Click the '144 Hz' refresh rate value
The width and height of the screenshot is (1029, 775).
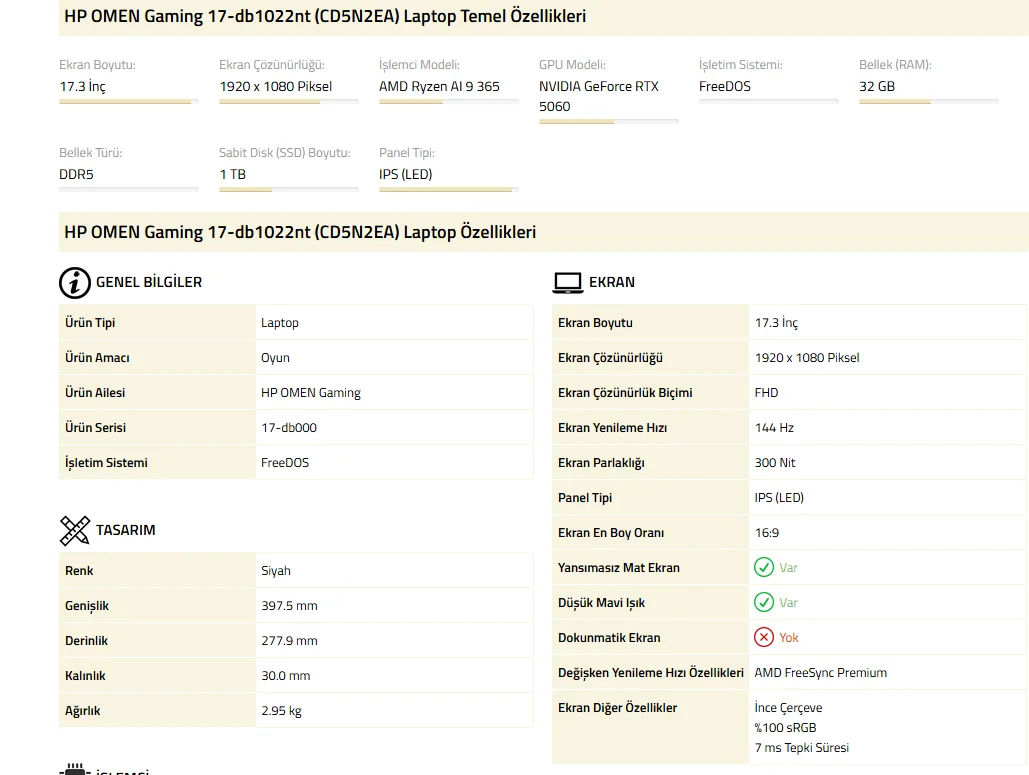pyautogui.click(x=774, y=428)
